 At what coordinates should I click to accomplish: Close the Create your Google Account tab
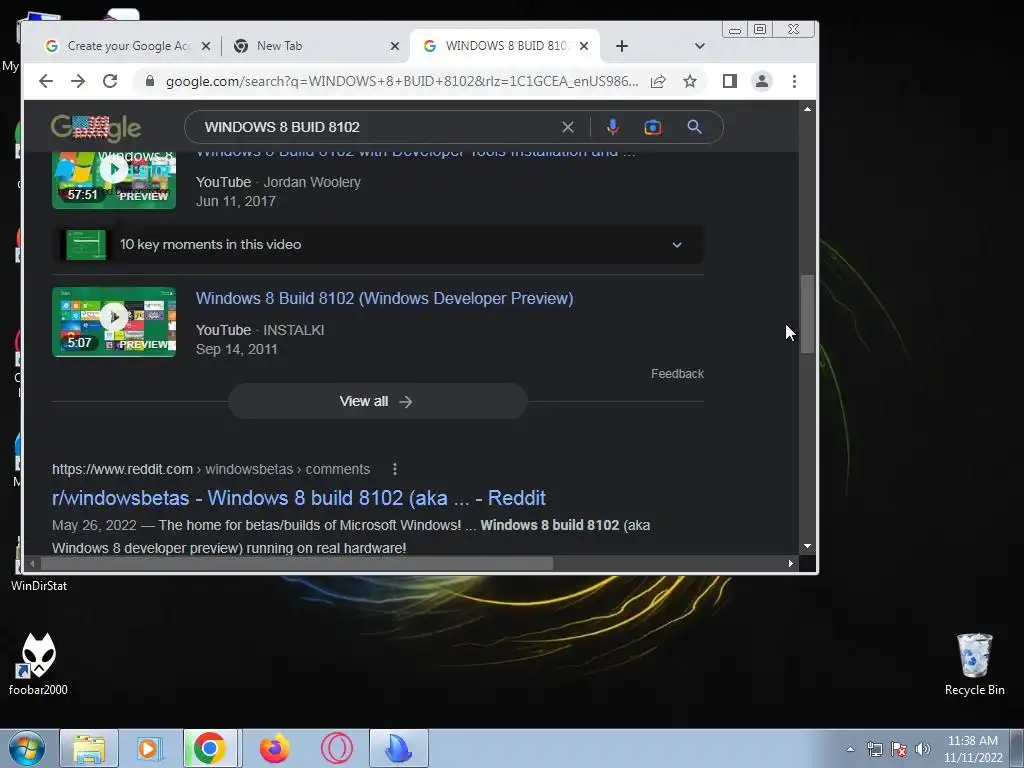[x=206, y=46]
